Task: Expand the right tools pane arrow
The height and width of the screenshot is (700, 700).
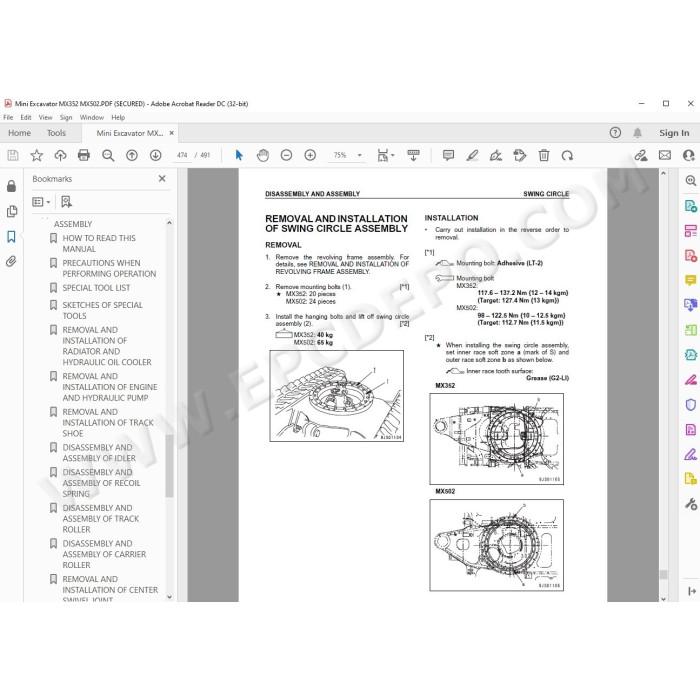Action: 692,591
